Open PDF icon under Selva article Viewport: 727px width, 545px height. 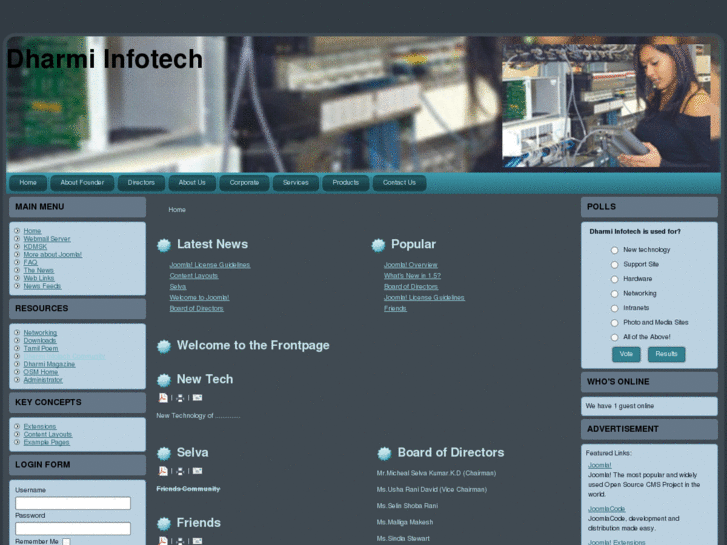163,471
